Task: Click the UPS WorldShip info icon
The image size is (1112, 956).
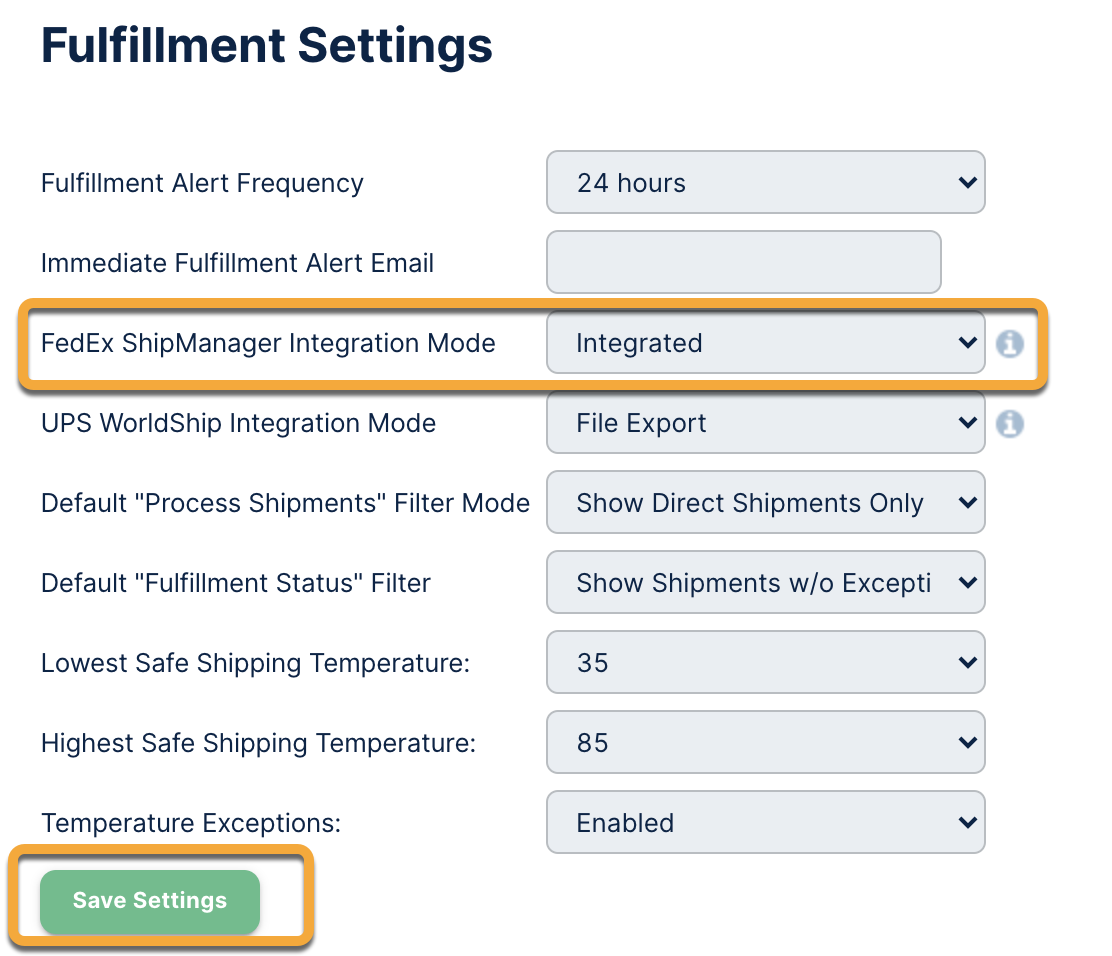Action: (x=1010, y=424)
